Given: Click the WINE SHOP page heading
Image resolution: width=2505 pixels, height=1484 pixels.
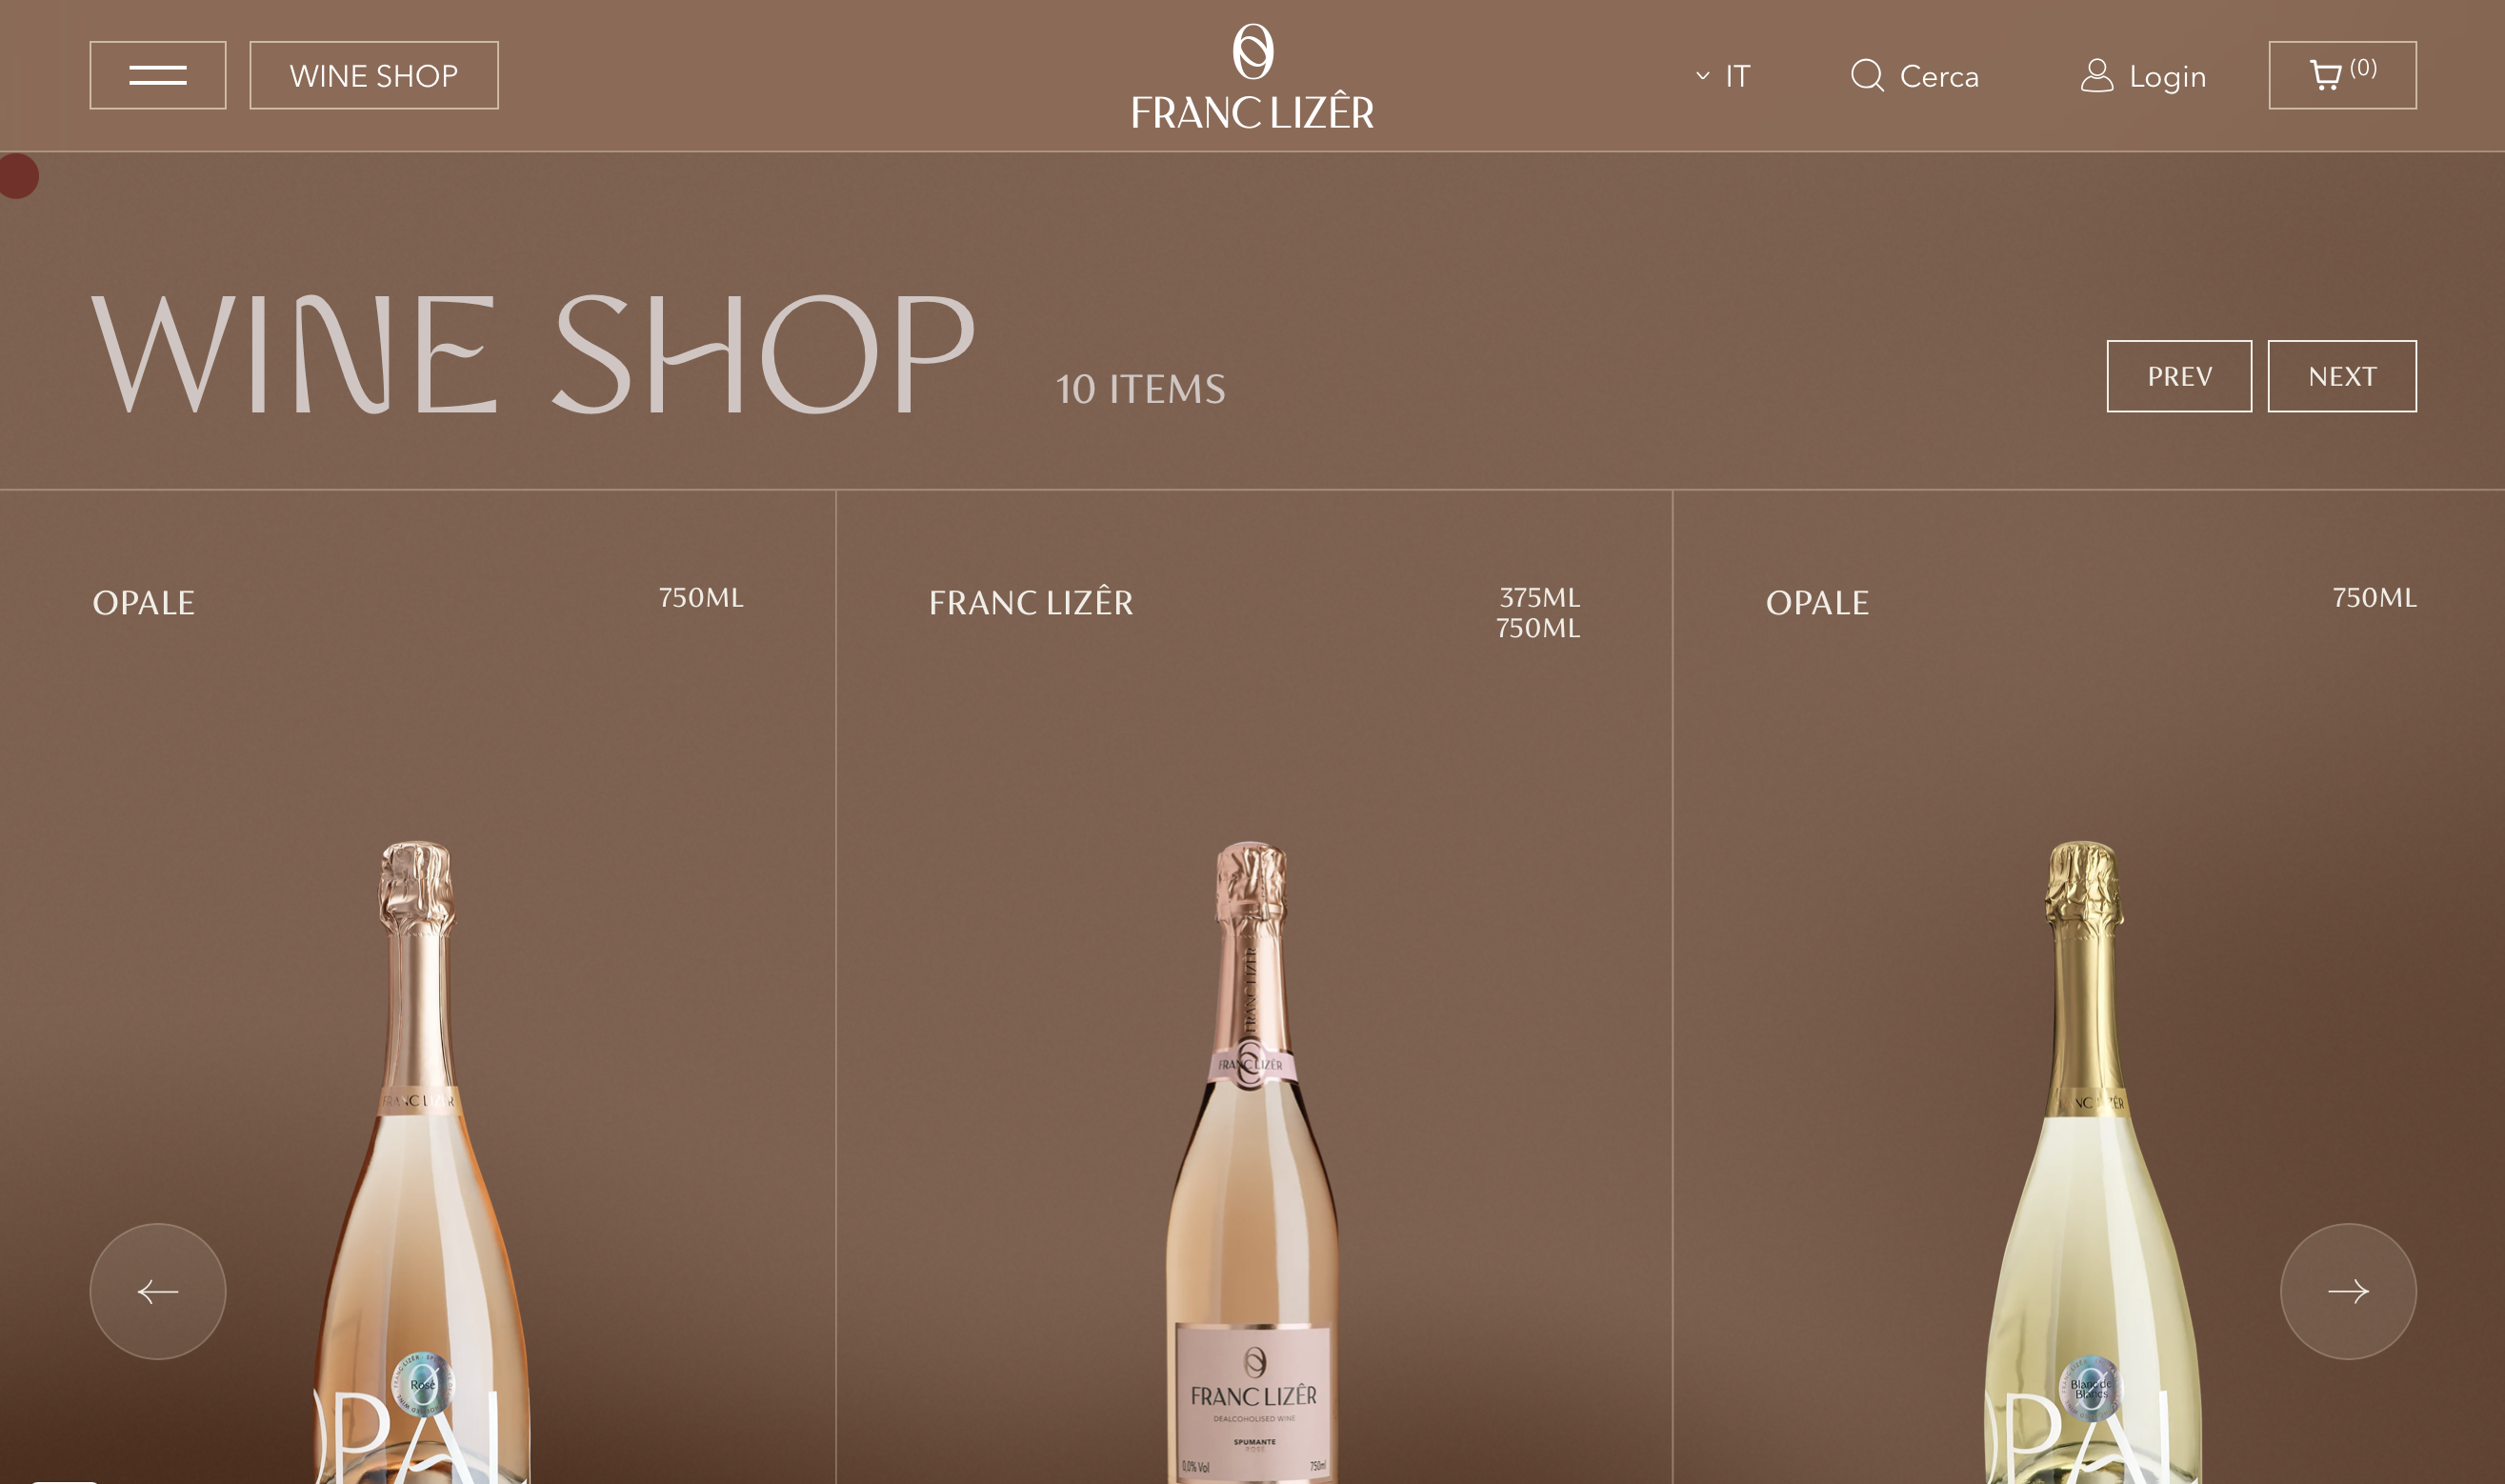Looking at the screenshot, I should [533, 354].
